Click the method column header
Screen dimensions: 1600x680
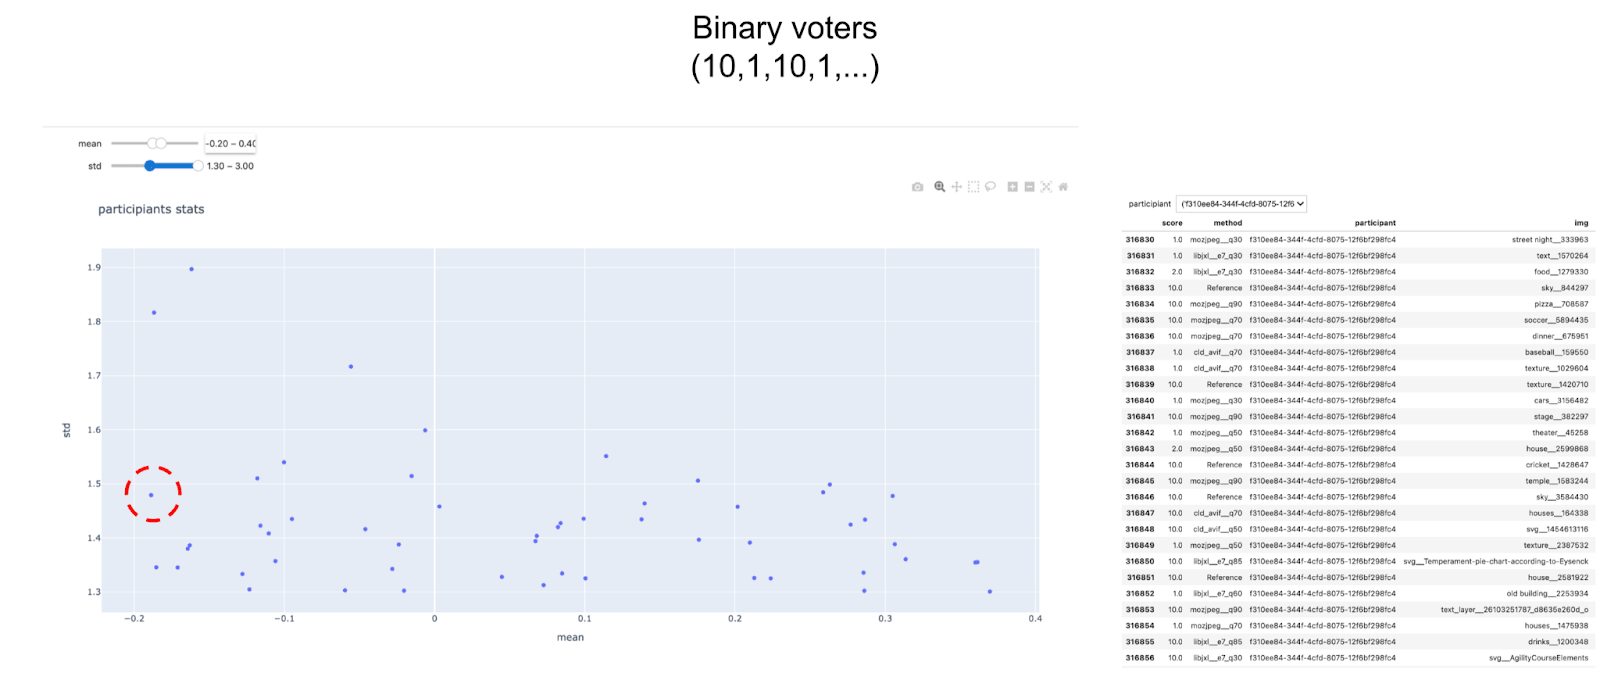click(x=1227, y=222)
